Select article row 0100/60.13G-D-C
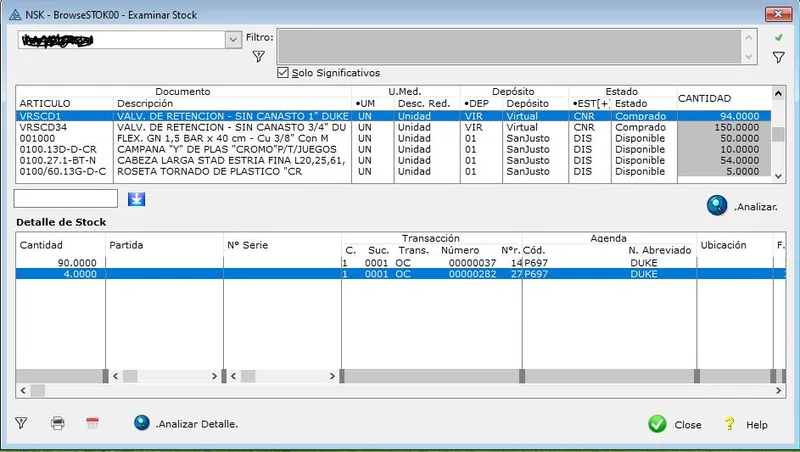 pyautogui.click(x=393, y=171)
